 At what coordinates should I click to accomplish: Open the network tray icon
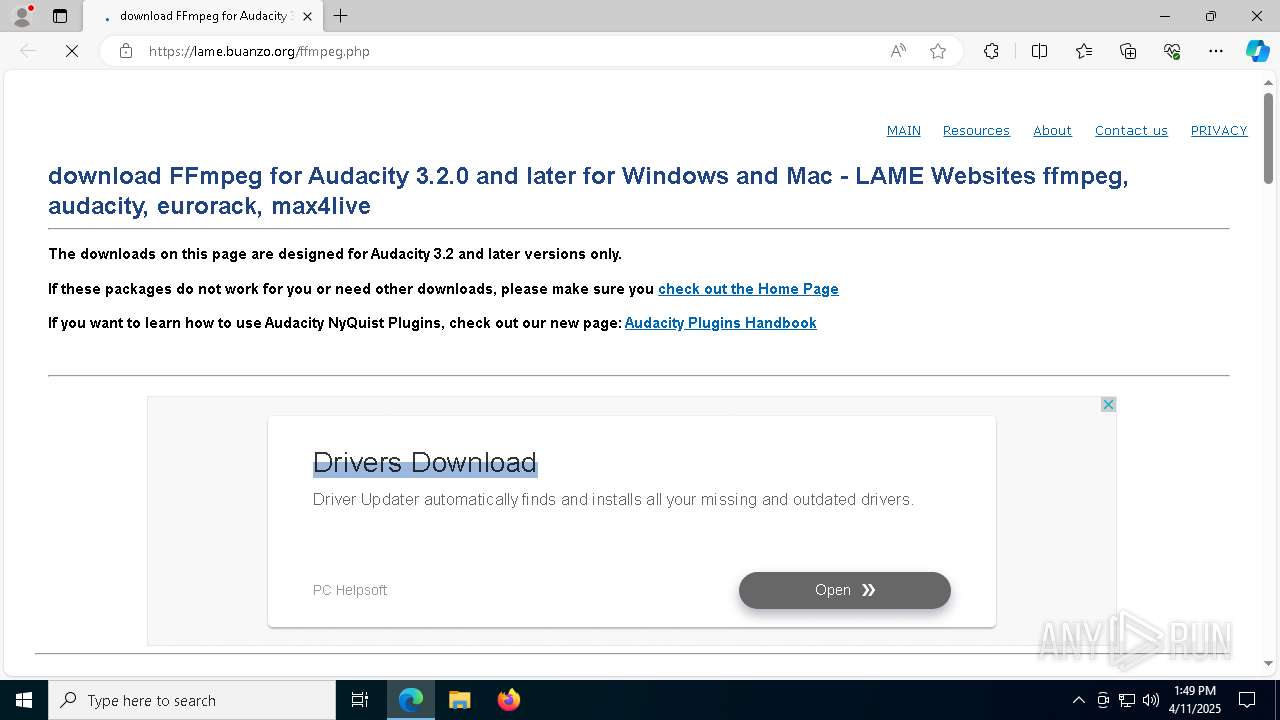click(x=1127, y=700)
